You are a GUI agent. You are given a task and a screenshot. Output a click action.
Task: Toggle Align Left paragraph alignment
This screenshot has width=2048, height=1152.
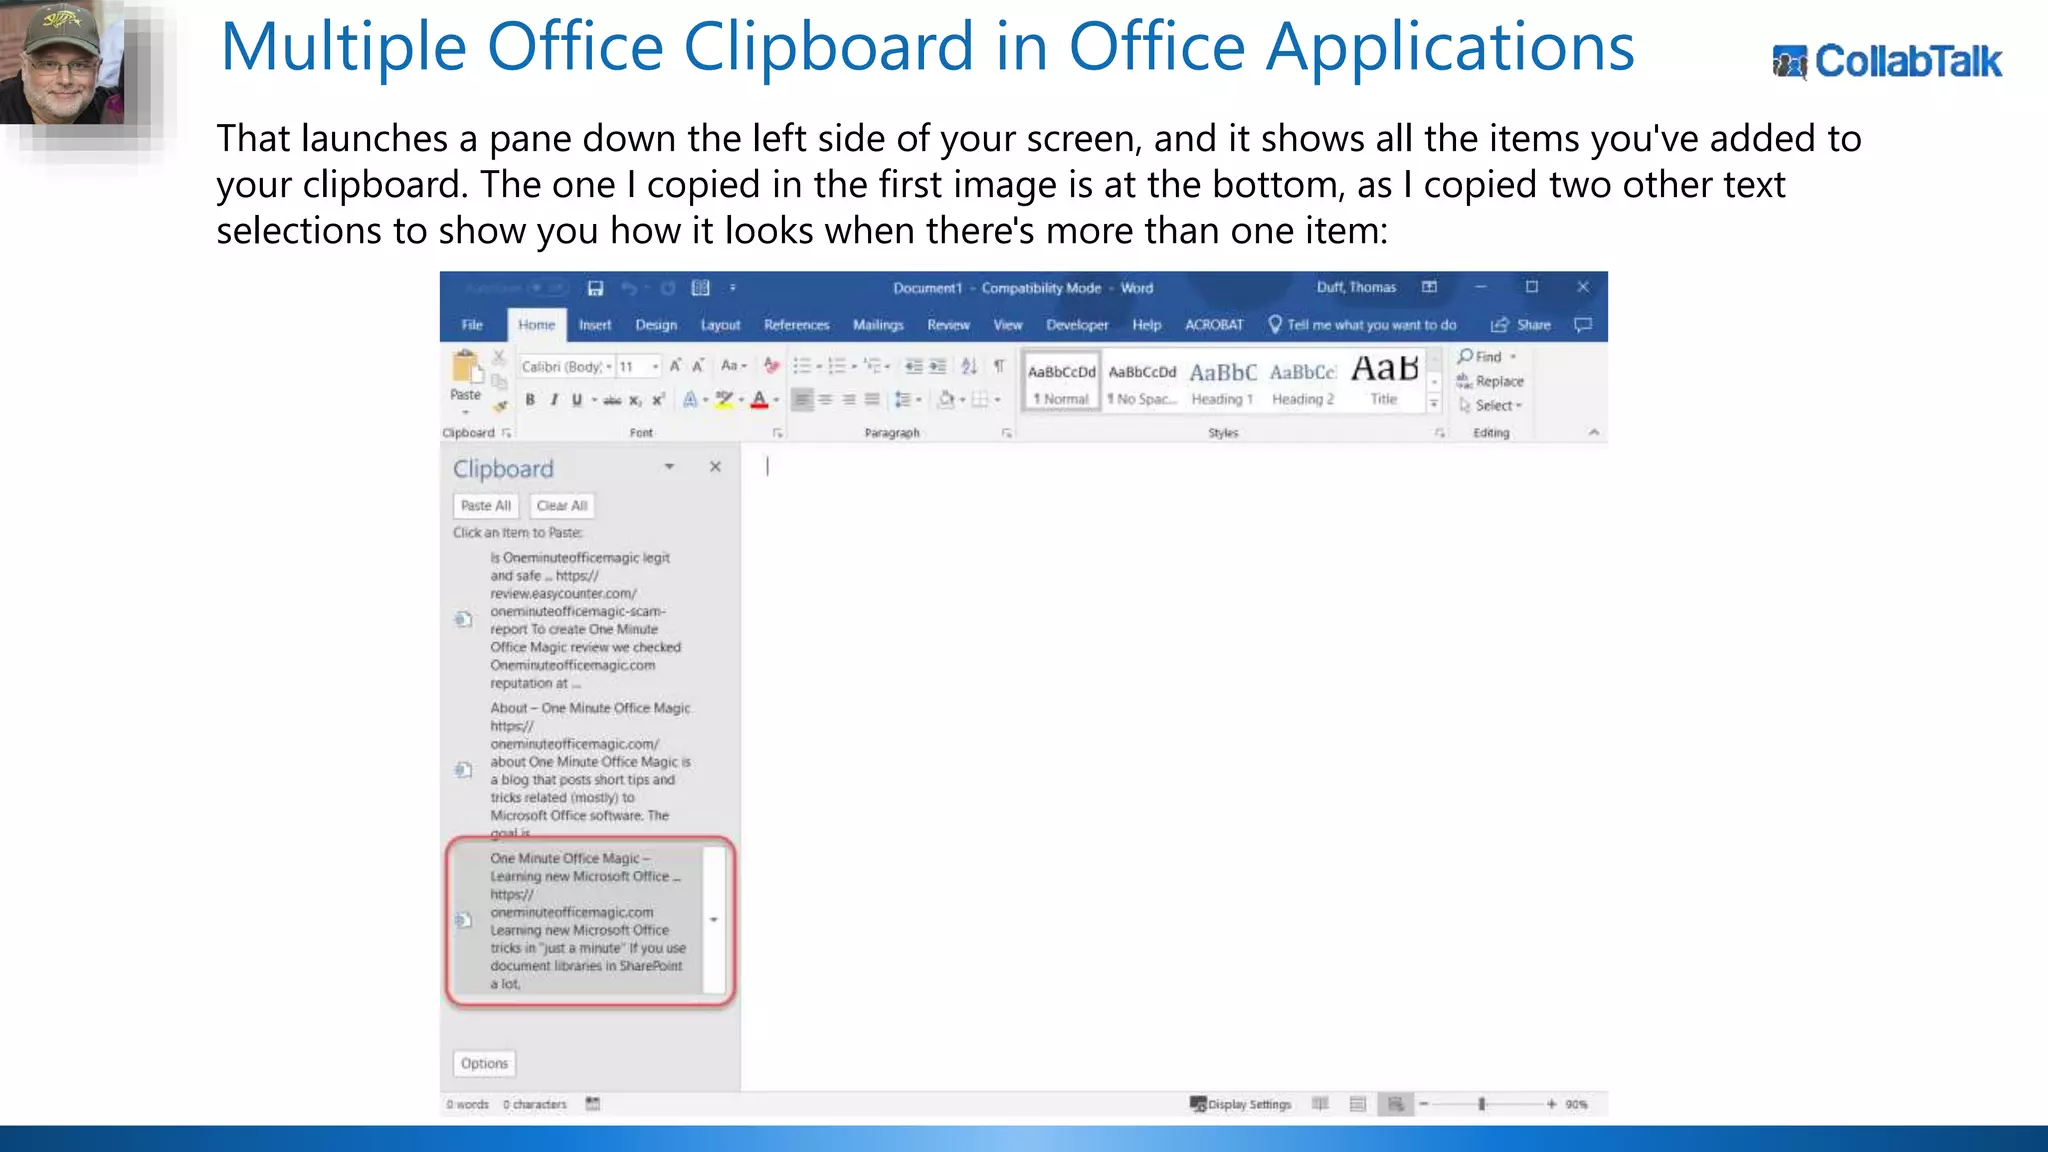tap(802, 400)
